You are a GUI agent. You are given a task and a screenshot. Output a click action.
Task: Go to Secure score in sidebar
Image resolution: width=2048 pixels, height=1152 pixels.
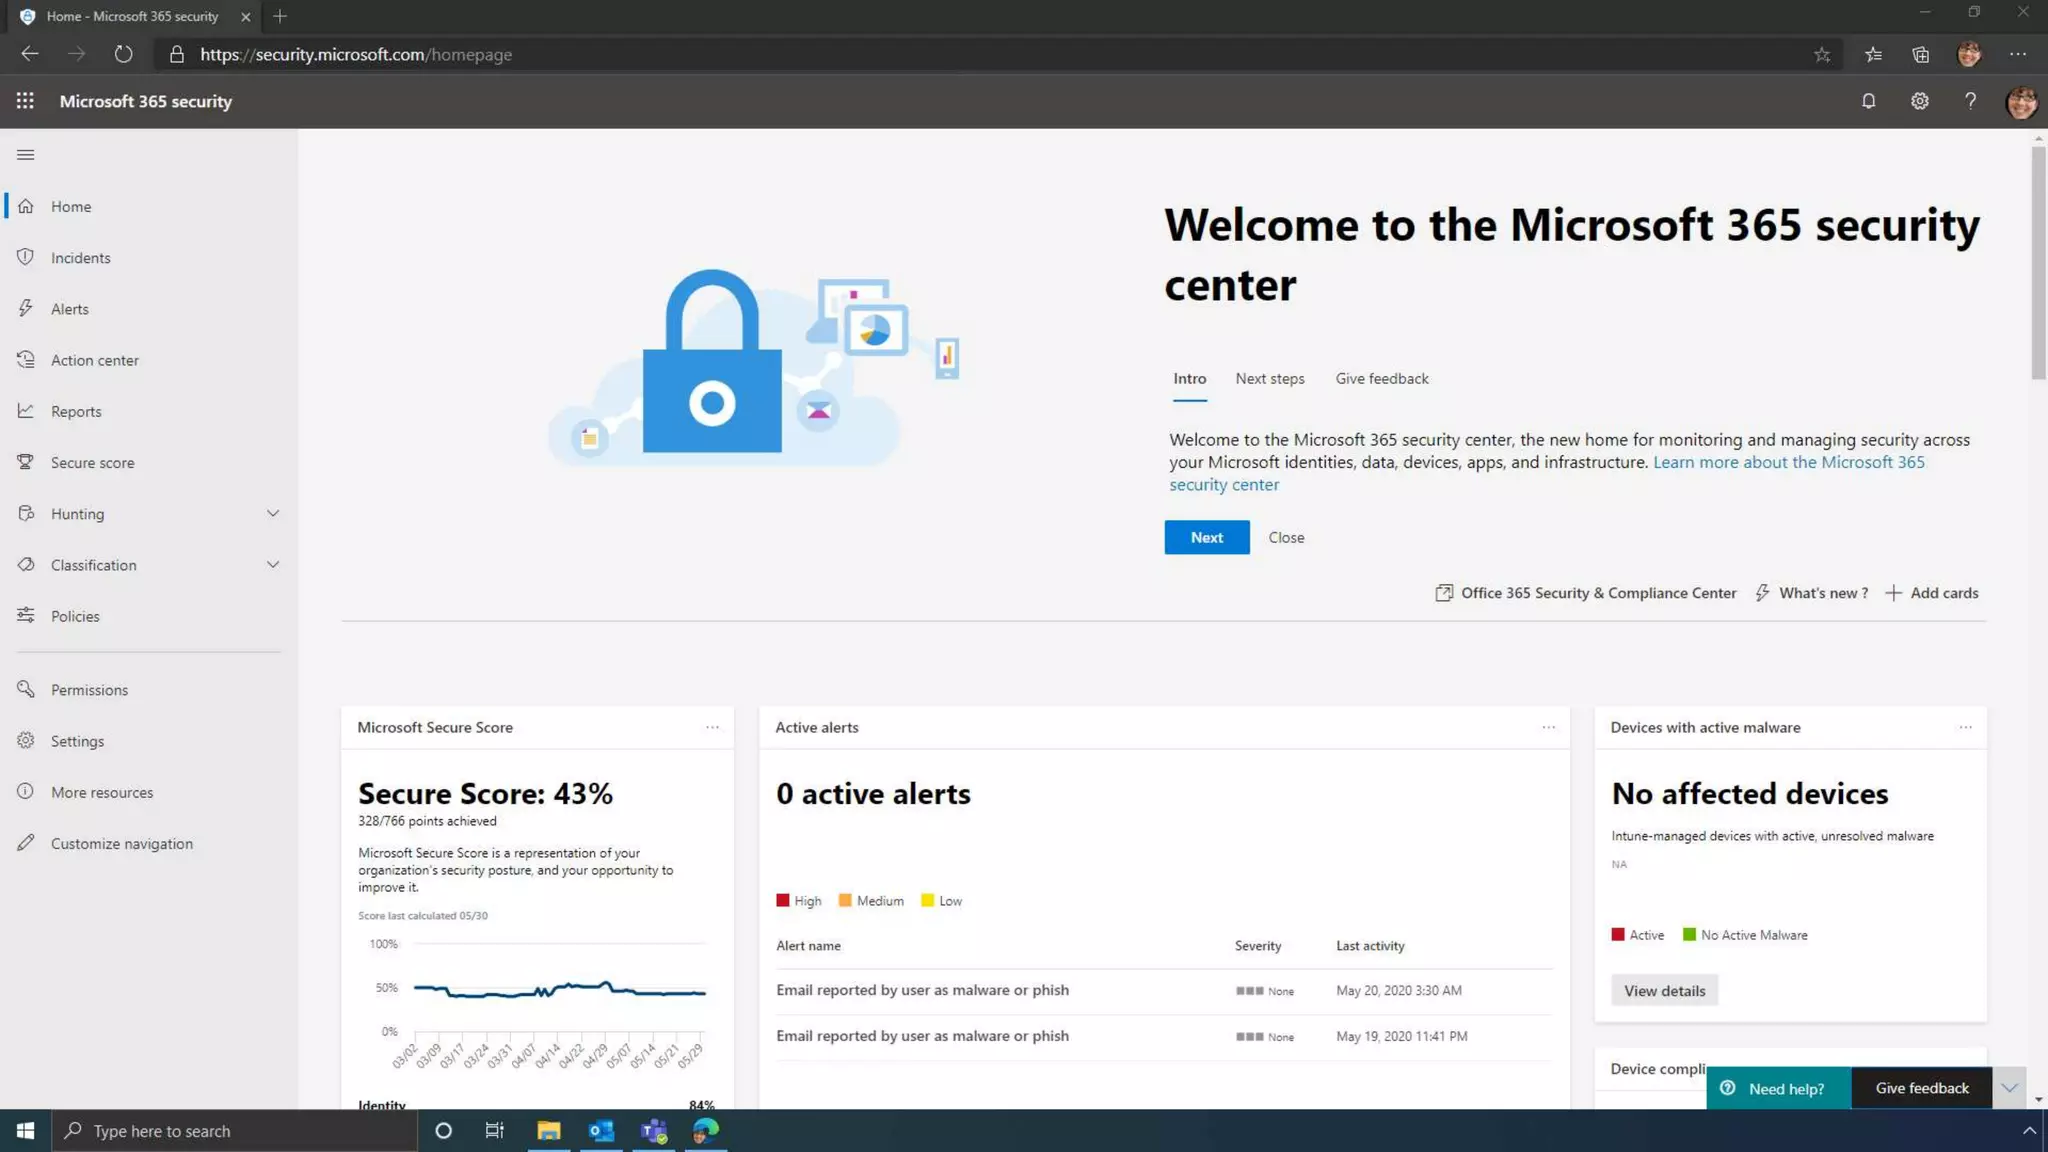click(x=92, y=463)
